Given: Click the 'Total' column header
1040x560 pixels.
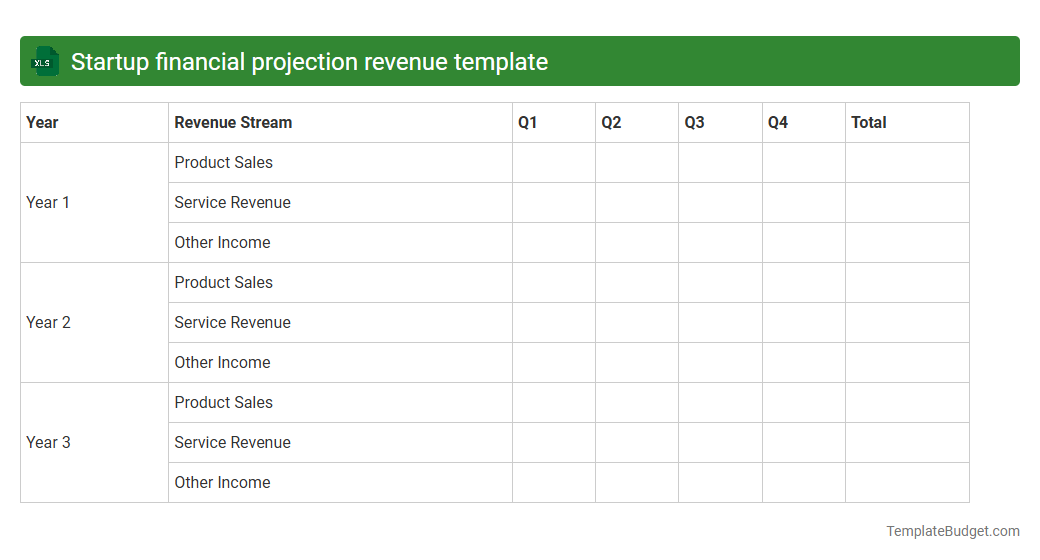Looking at the screenshot, I should 907,123.
